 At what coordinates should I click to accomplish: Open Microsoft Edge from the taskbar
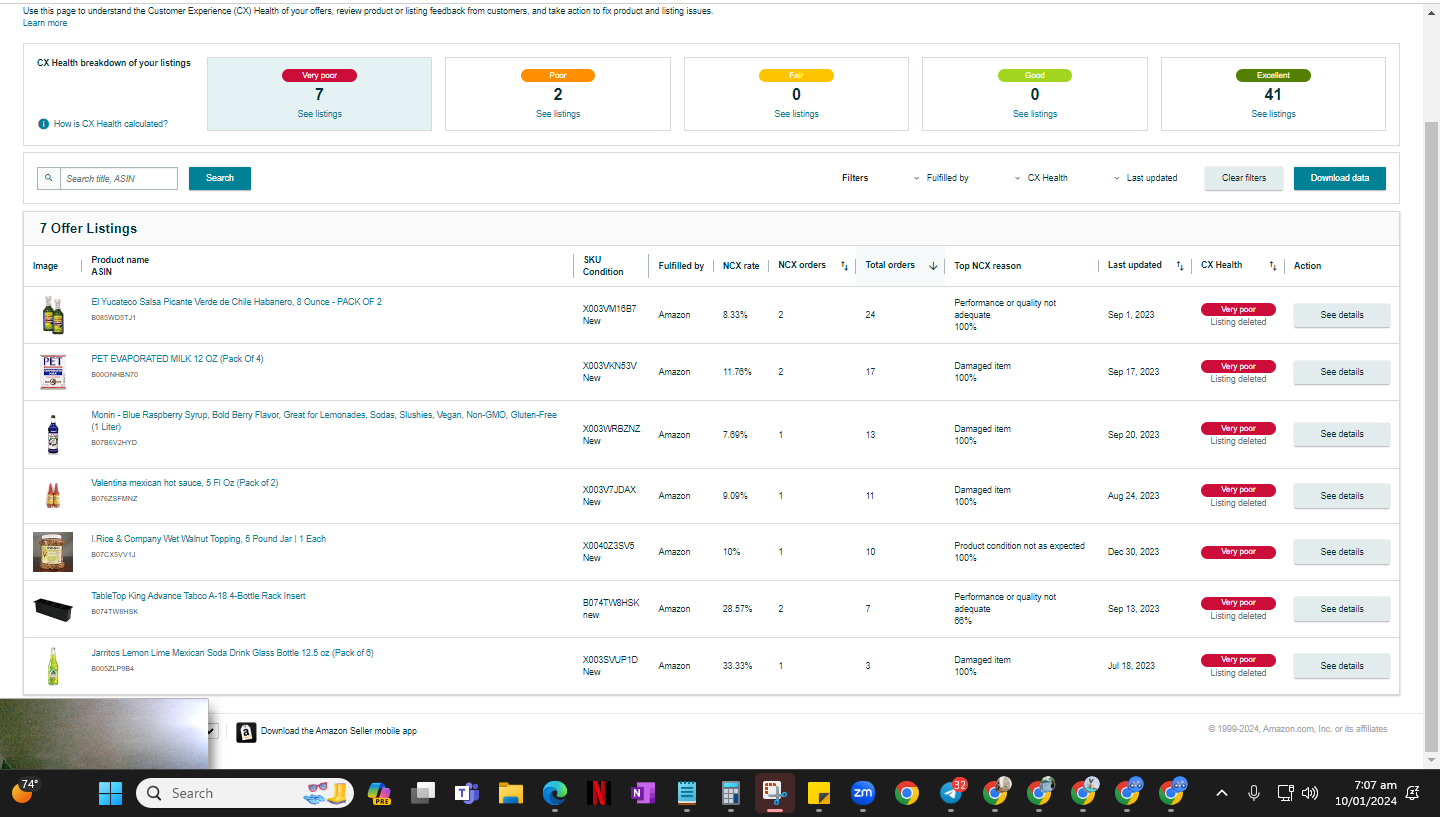(x=555, y=793)
